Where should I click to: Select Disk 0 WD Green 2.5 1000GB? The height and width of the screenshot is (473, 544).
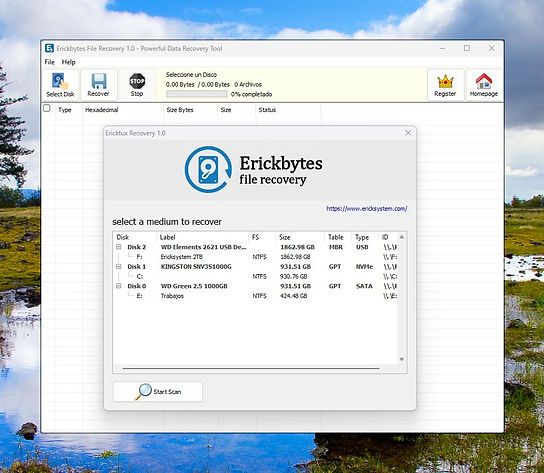256,286
